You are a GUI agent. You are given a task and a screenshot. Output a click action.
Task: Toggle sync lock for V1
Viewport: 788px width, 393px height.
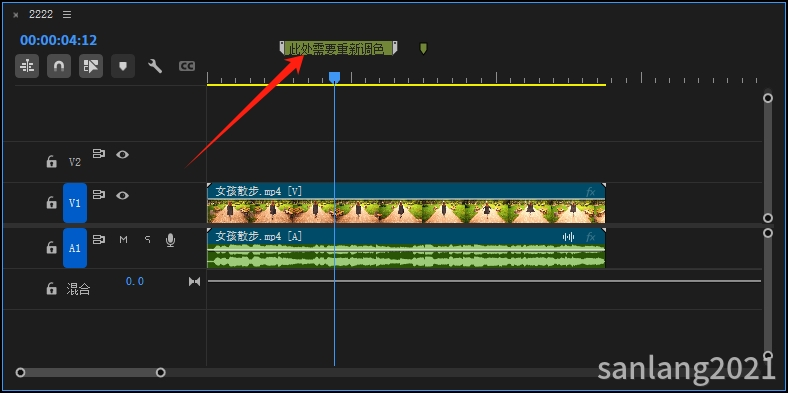[99, 195]
